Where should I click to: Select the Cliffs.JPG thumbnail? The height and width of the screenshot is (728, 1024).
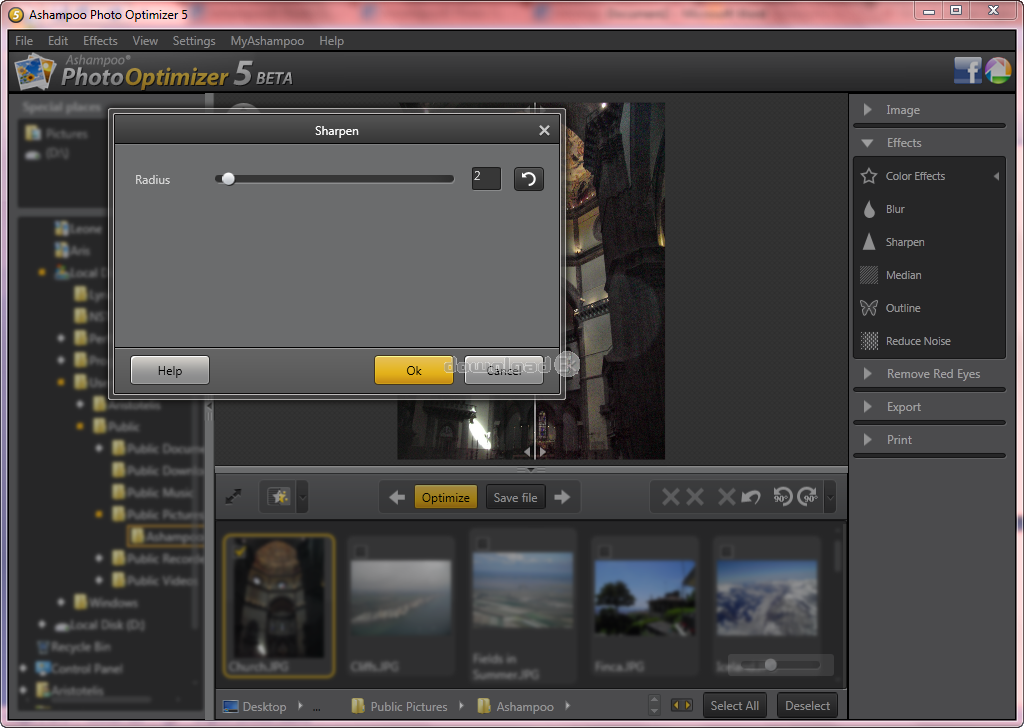400,606
